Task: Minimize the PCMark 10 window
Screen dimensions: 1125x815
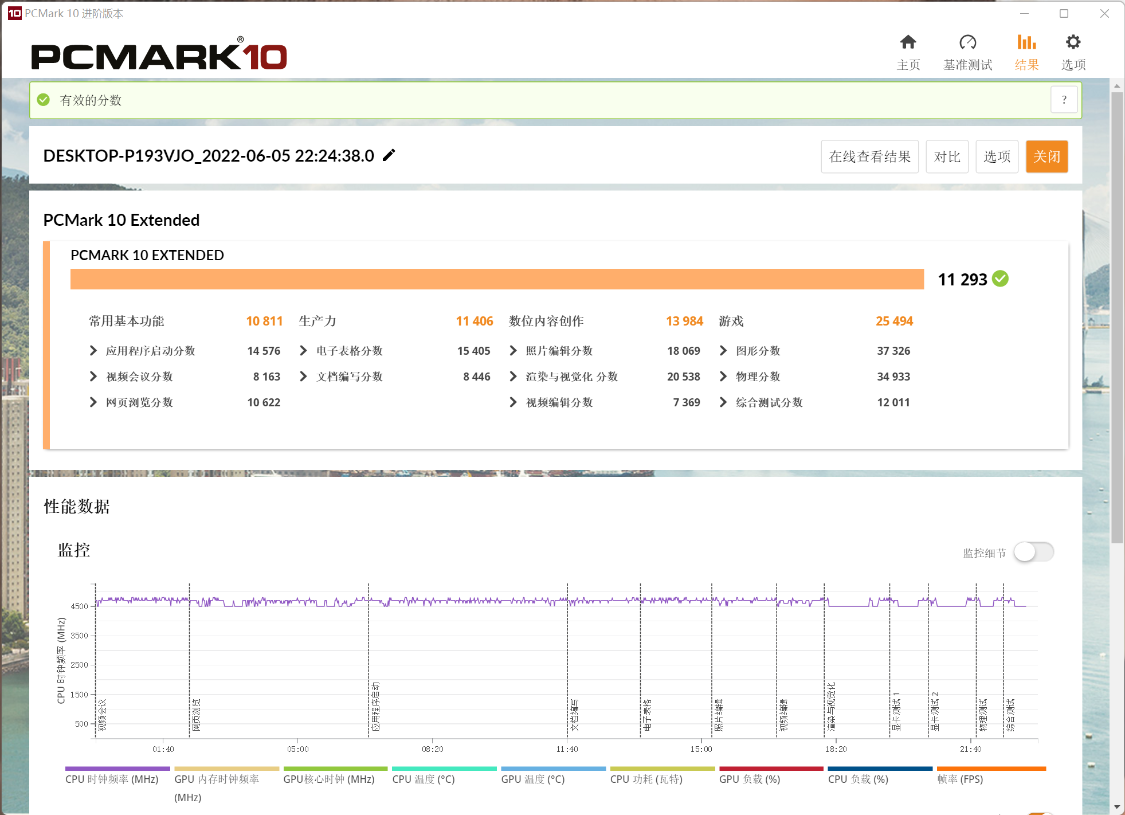Action: point(1025,14)
